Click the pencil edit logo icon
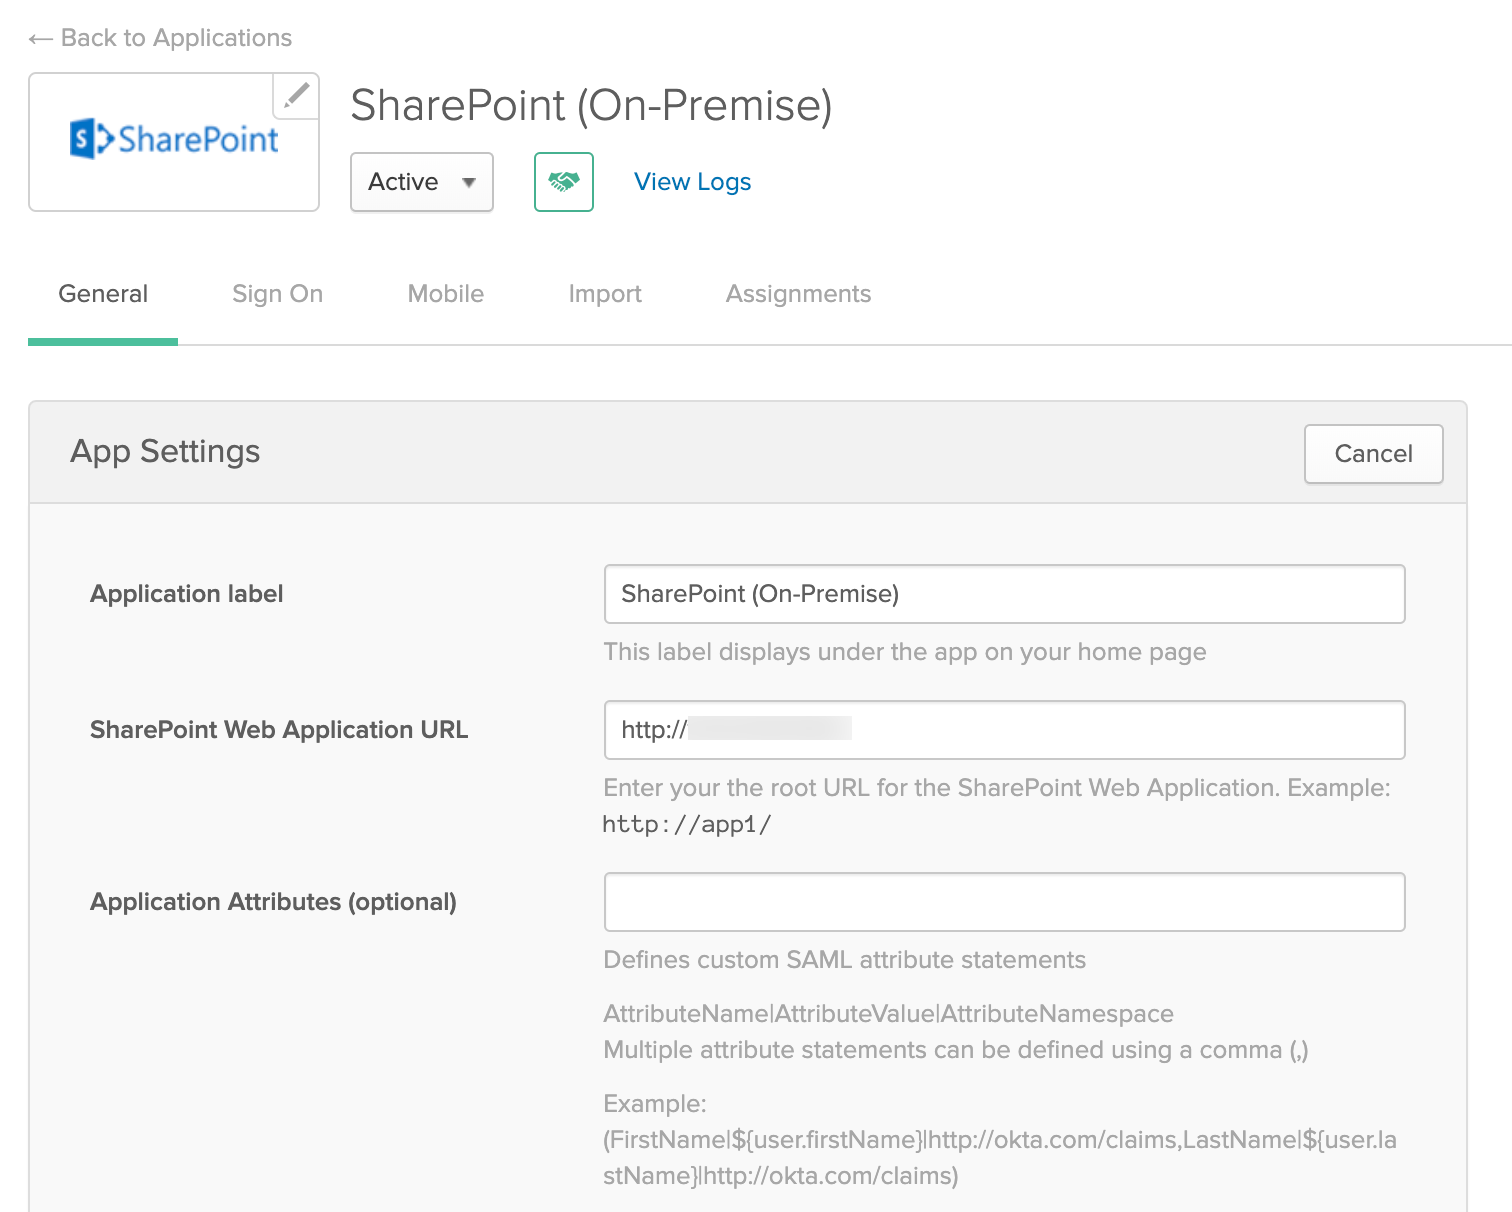The height and width of the screenshot is (1212, 1512). tap(296, 96)
